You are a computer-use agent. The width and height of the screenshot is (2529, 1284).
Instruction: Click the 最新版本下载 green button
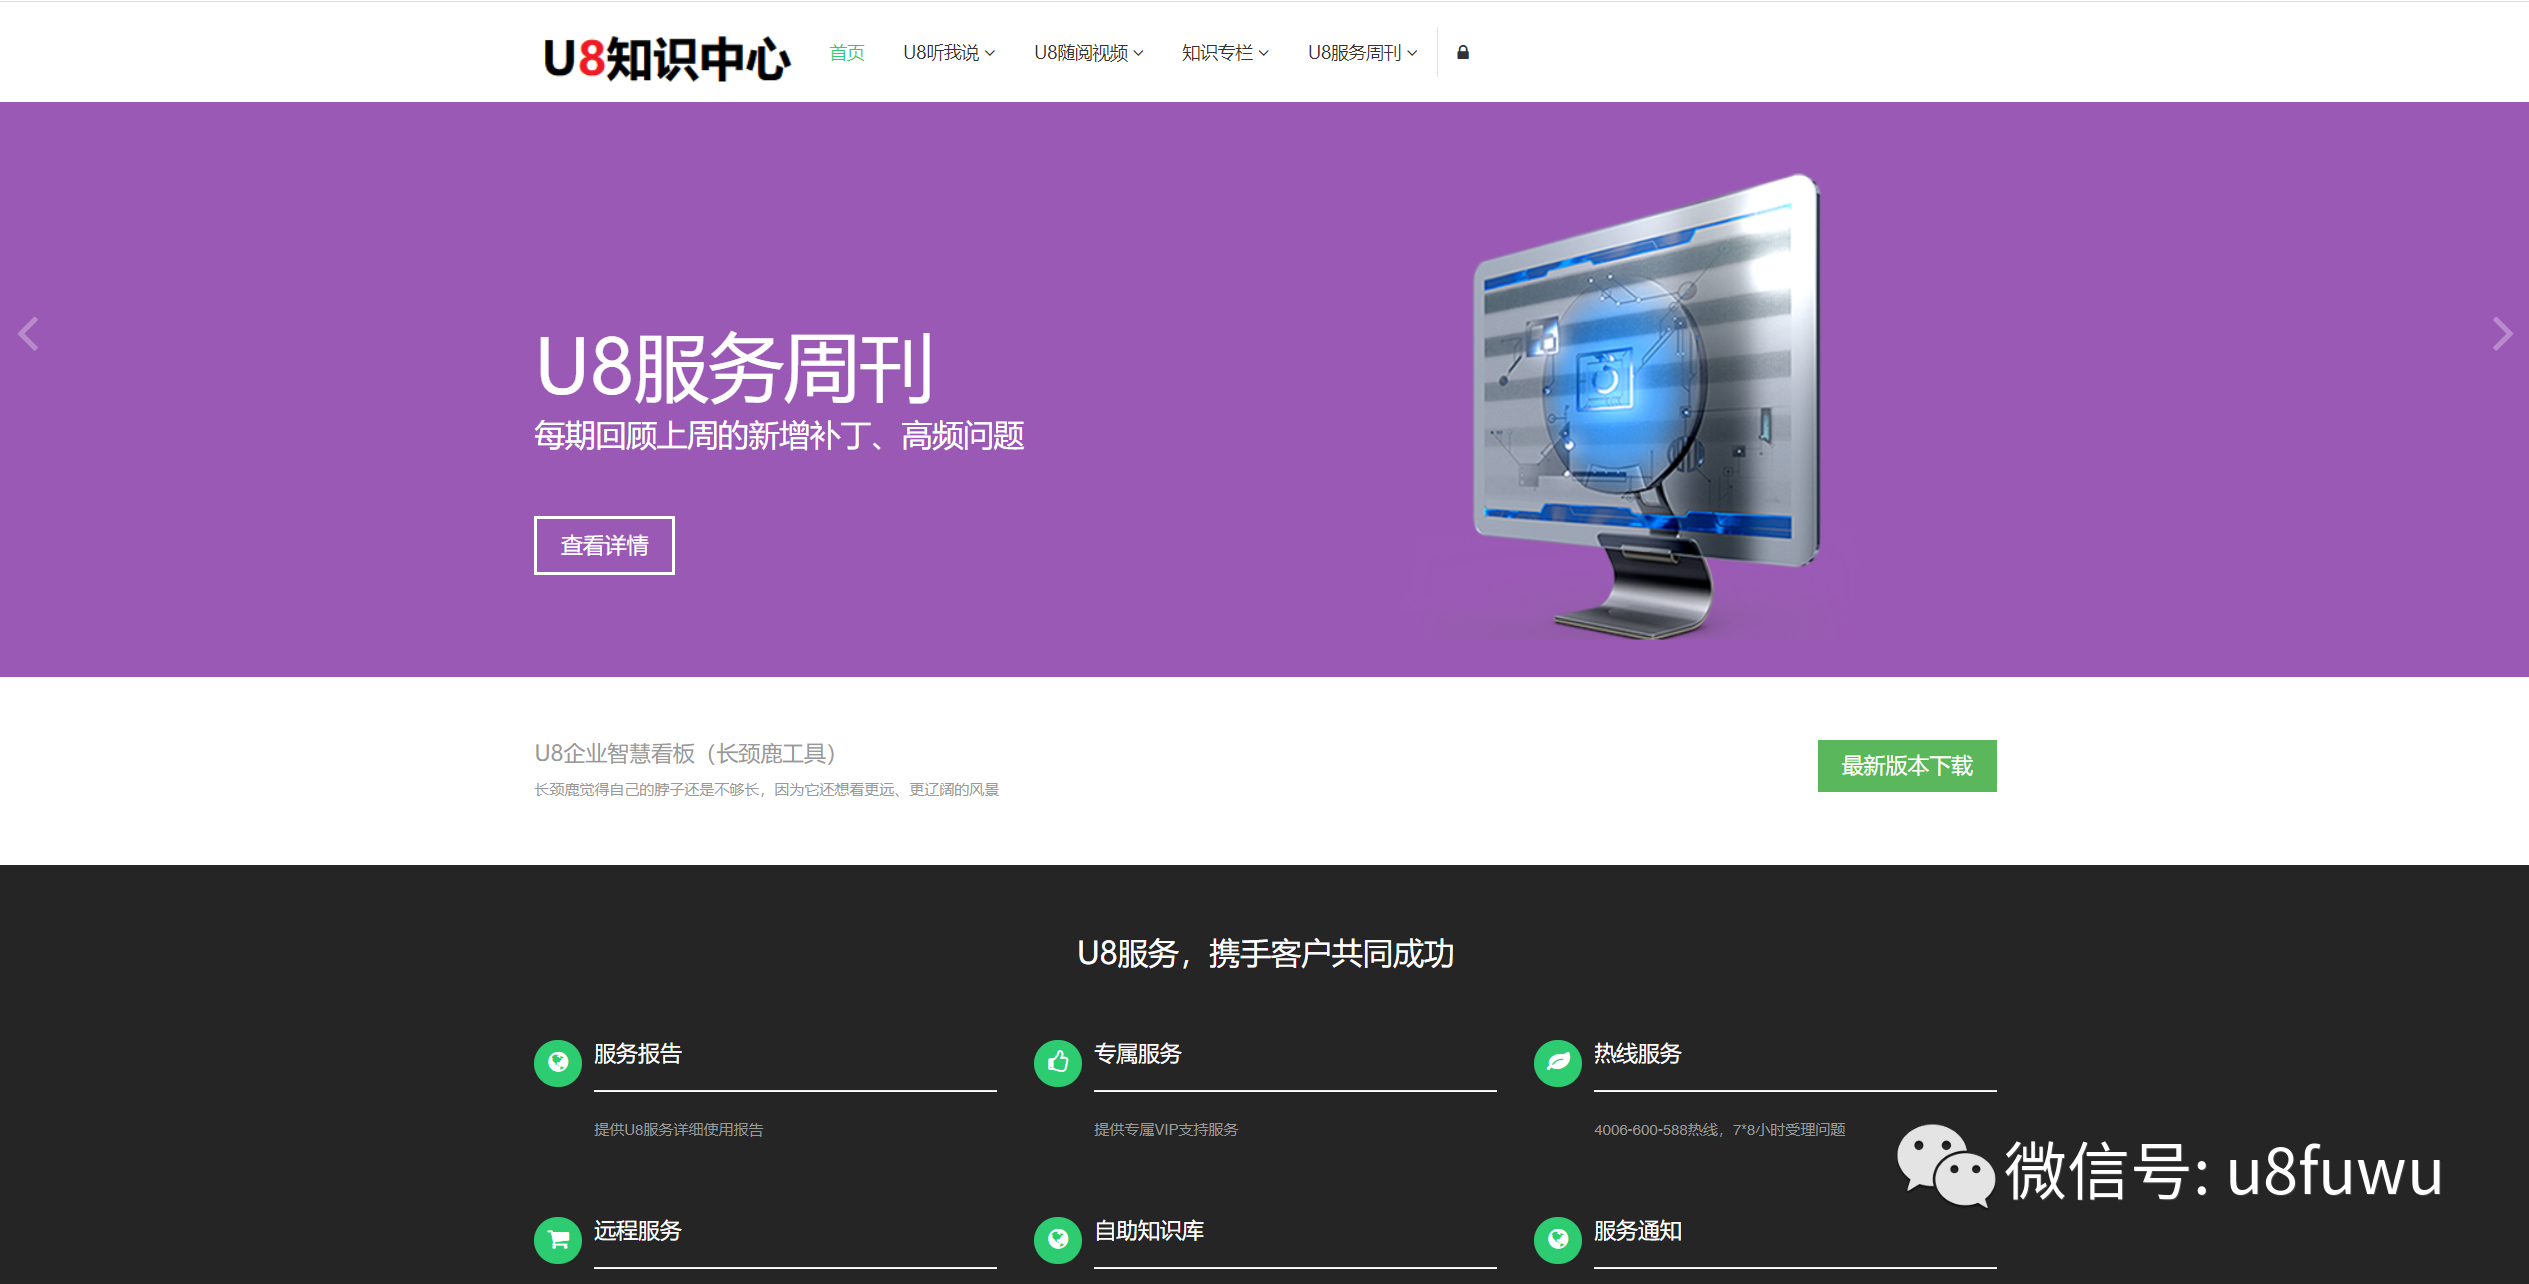tap(1907, 766)
